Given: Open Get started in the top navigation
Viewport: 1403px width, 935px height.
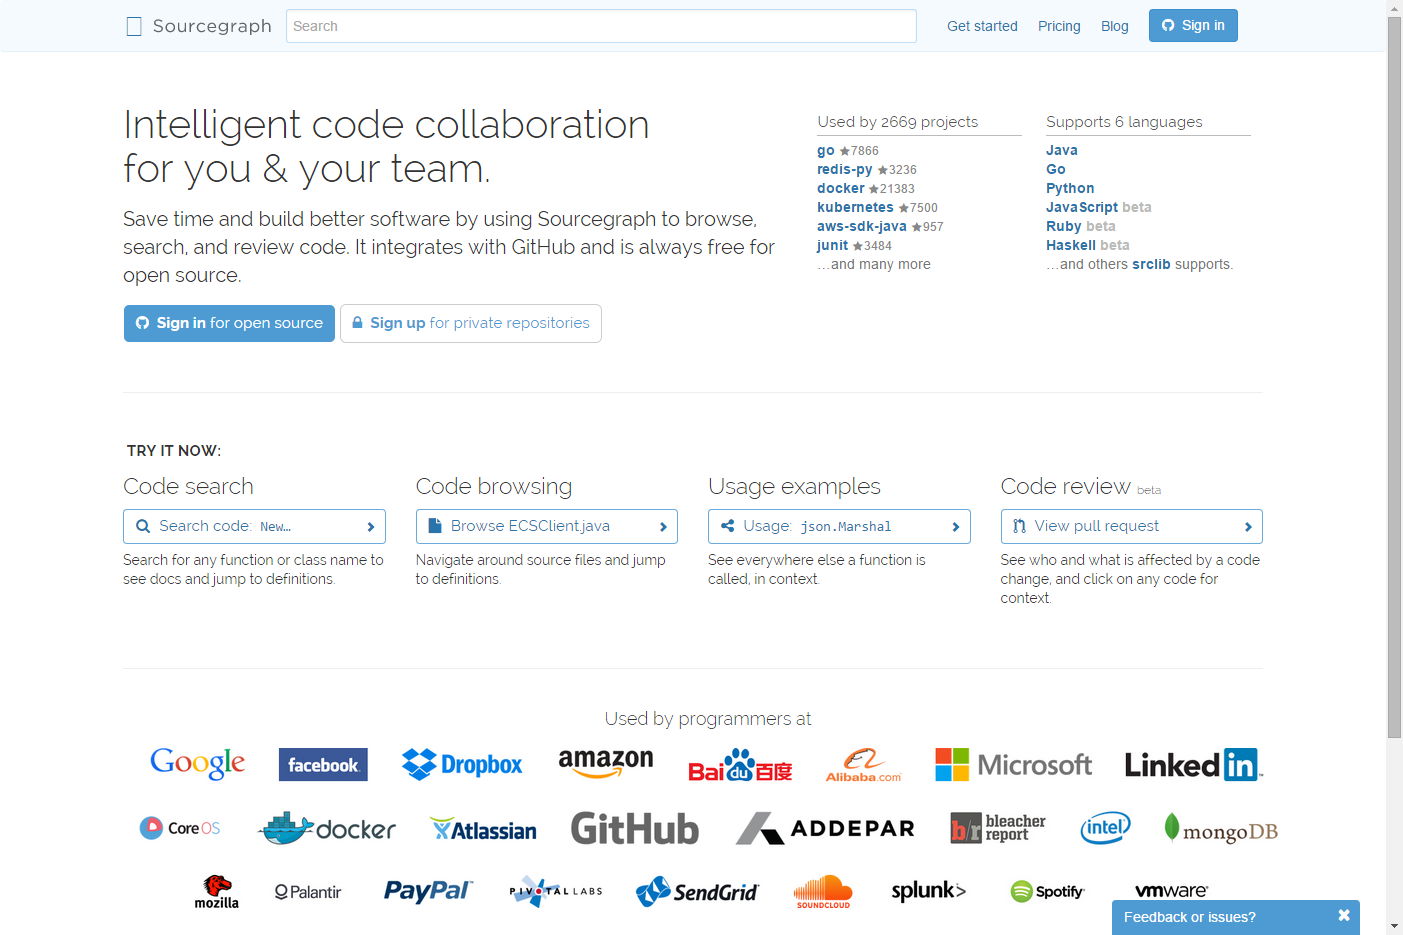Looking at the screenshot, I should [x=982, y=26].
